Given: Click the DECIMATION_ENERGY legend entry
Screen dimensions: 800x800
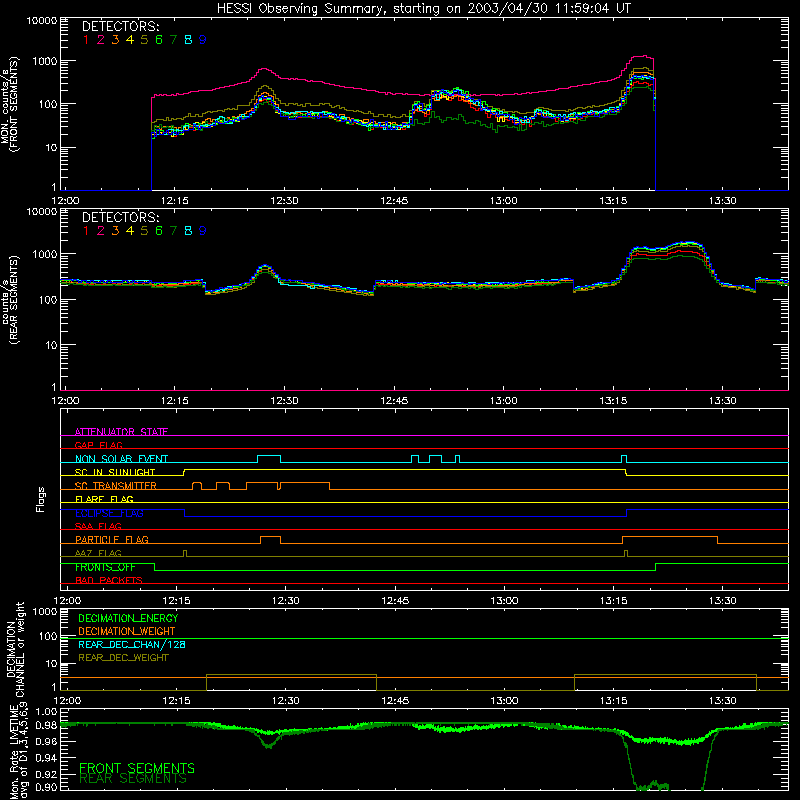Looking at the screenshot, I should 128,618.
